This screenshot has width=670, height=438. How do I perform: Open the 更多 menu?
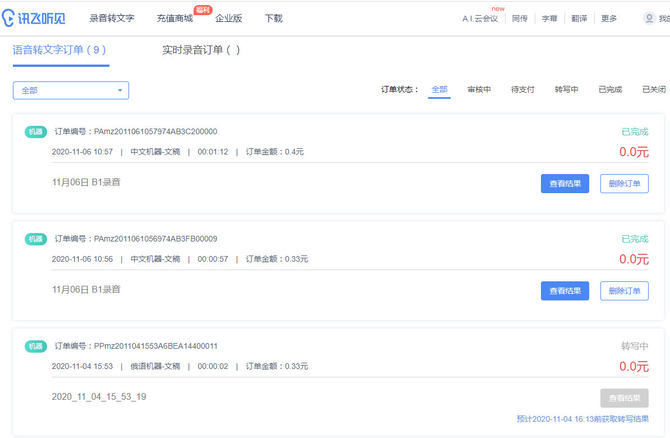pos(609,18)
